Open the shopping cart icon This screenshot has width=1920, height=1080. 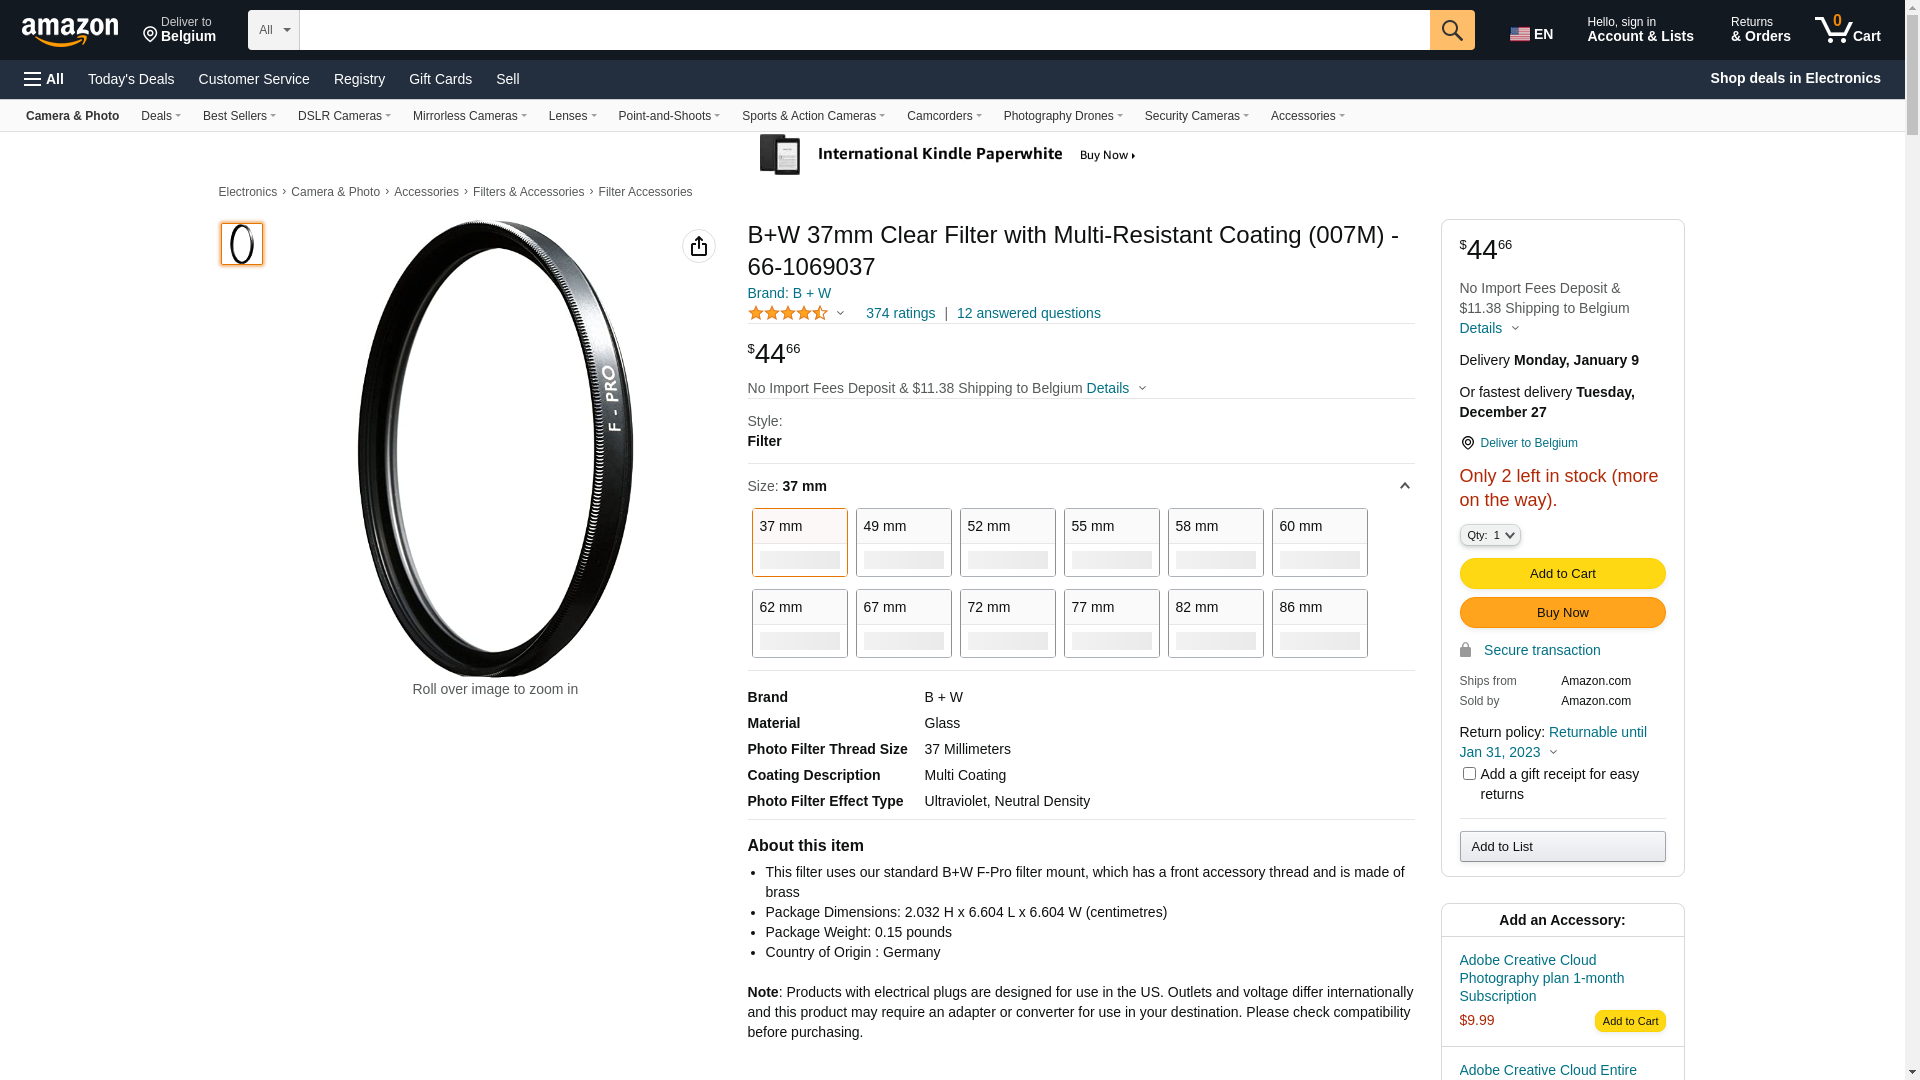click(1847, 30)
